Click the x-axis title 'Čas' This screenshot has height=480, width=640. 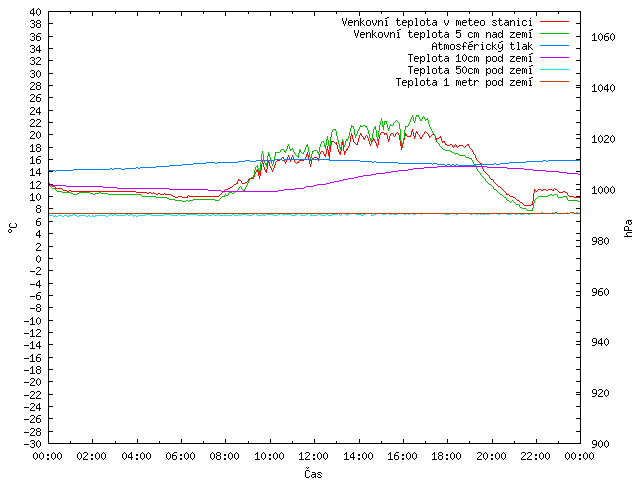[x=313, y=473]
